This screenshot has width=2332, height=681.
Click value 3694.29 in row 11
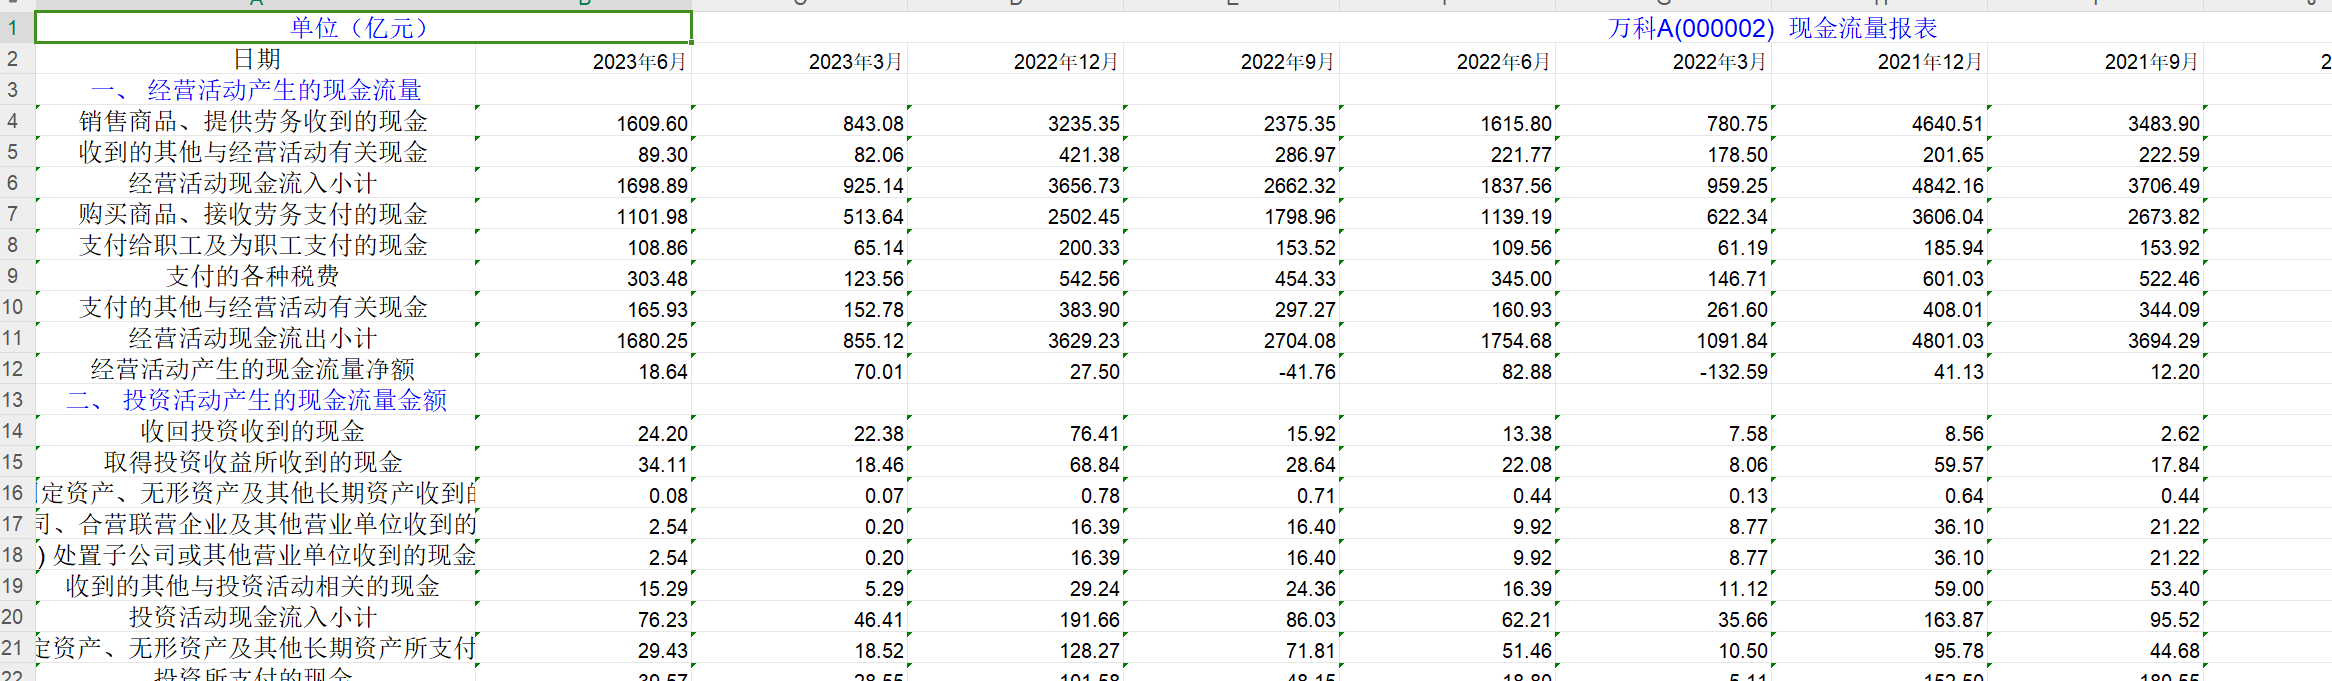[2164, 341]
